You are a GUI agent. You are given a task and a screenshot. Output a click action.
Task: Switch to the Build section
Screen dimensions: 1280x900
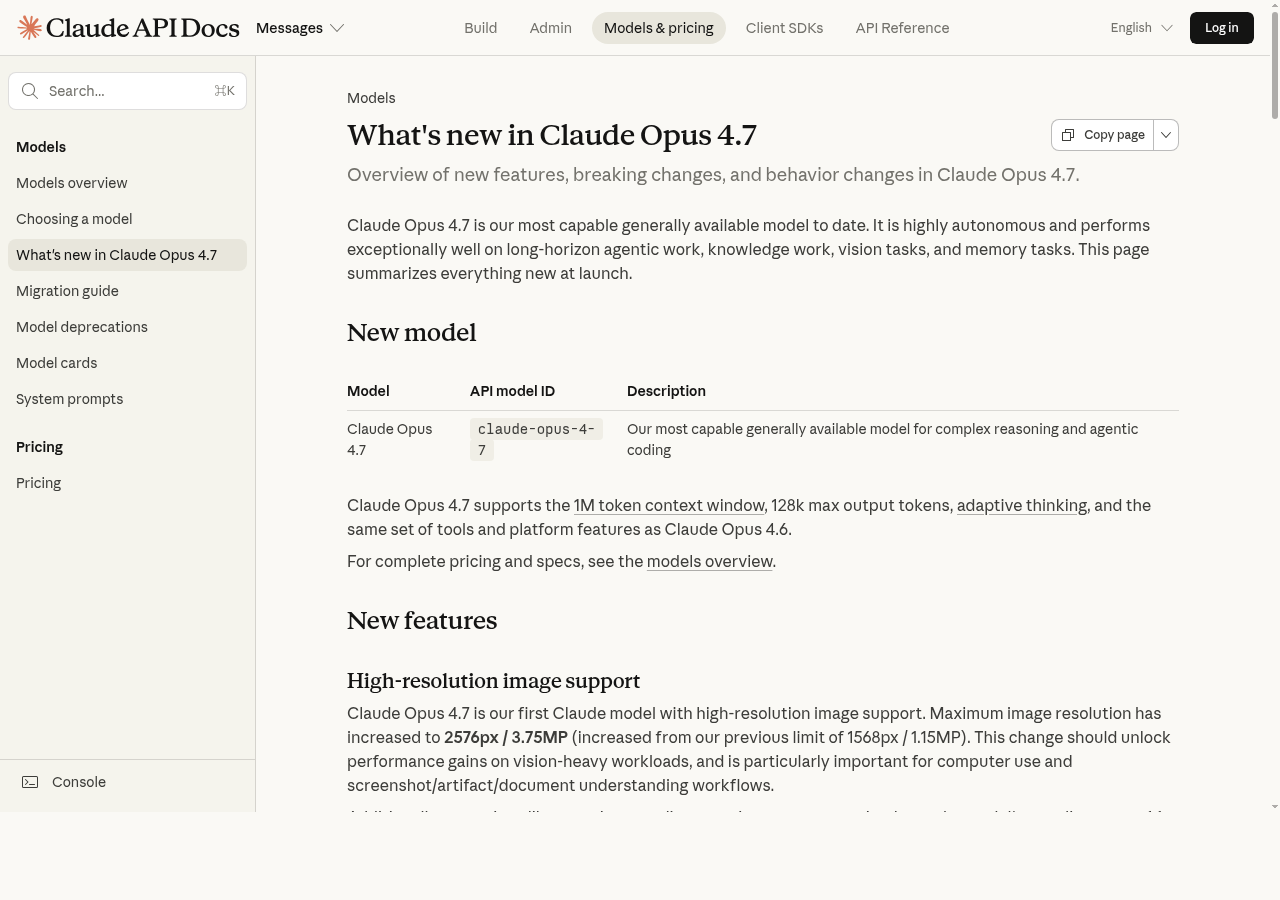click(x=480, y=27)
